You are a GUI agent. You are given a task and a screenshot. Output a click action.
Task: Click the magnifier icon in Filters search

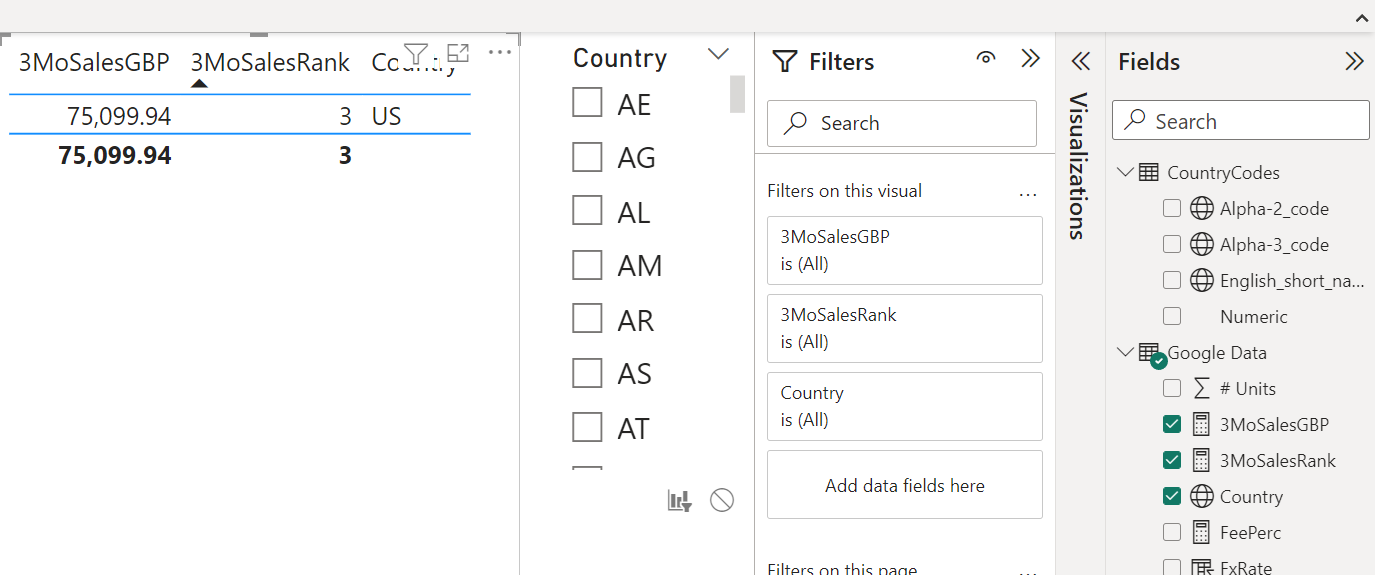796,123
